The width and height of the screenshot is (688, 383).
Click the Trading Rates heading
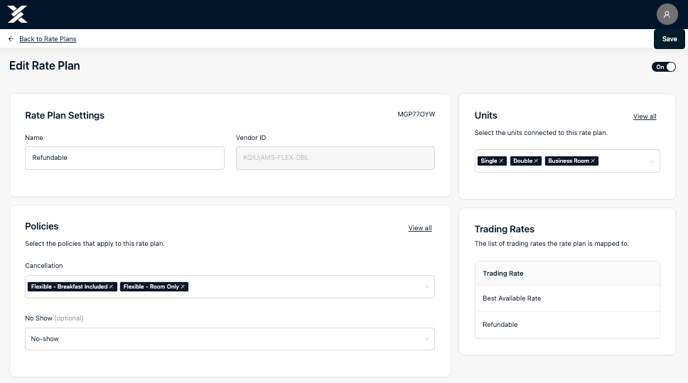tap(504, 229)
